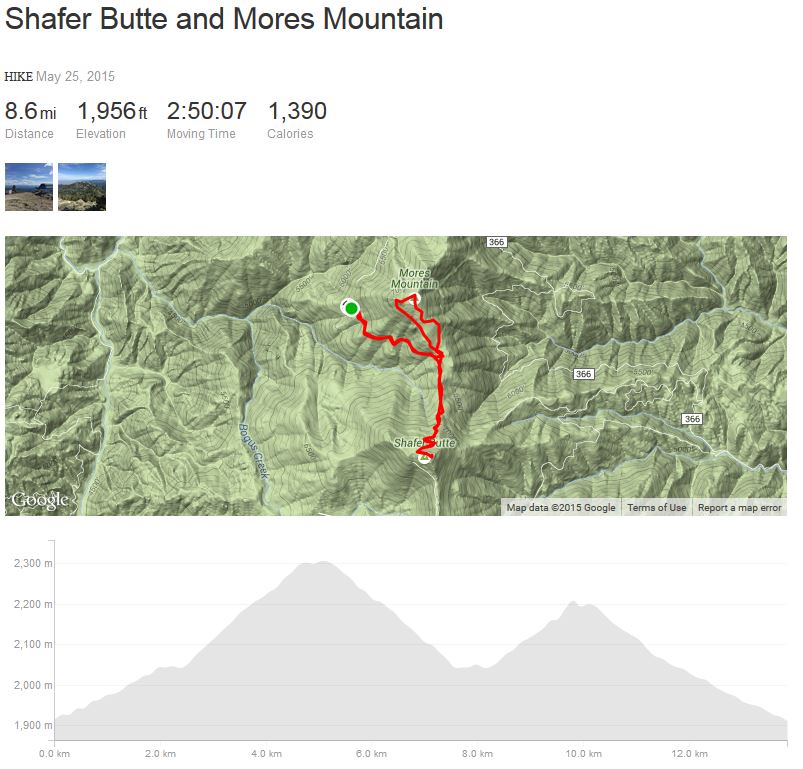Screen dimensions: 803x769
Task: Click the 366 highway shield nearest Mores Mountain
Action: (x=497, y=243)
